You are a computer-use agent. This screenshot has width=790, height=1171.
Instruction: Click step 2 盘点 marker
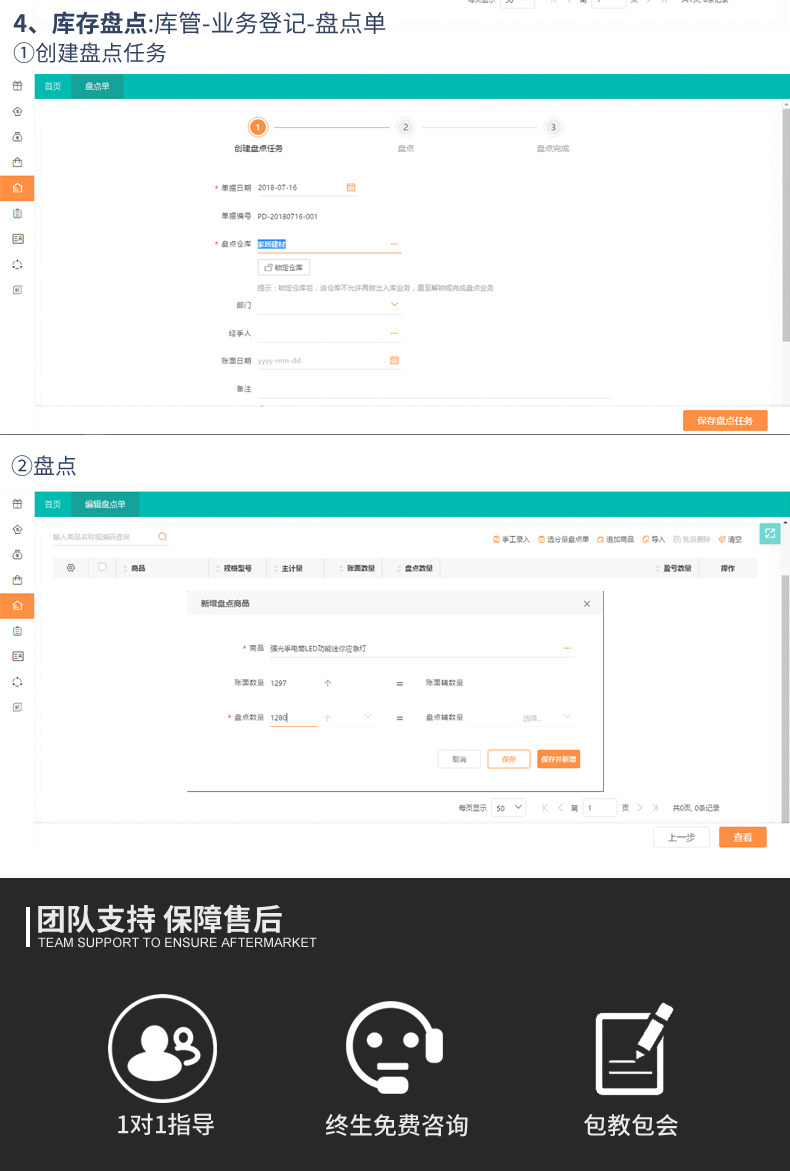405,127
